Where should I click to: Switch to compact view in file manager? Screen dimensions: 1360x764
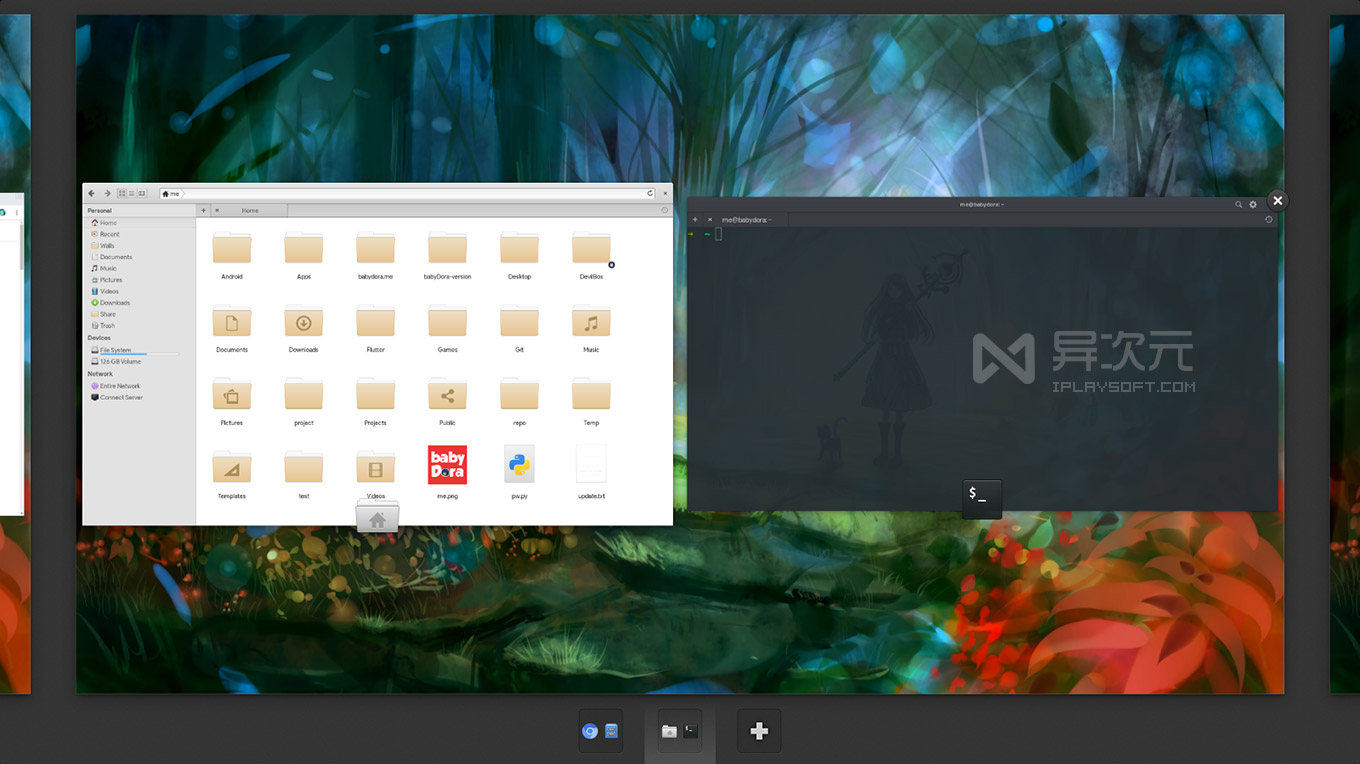coord(141,193)
